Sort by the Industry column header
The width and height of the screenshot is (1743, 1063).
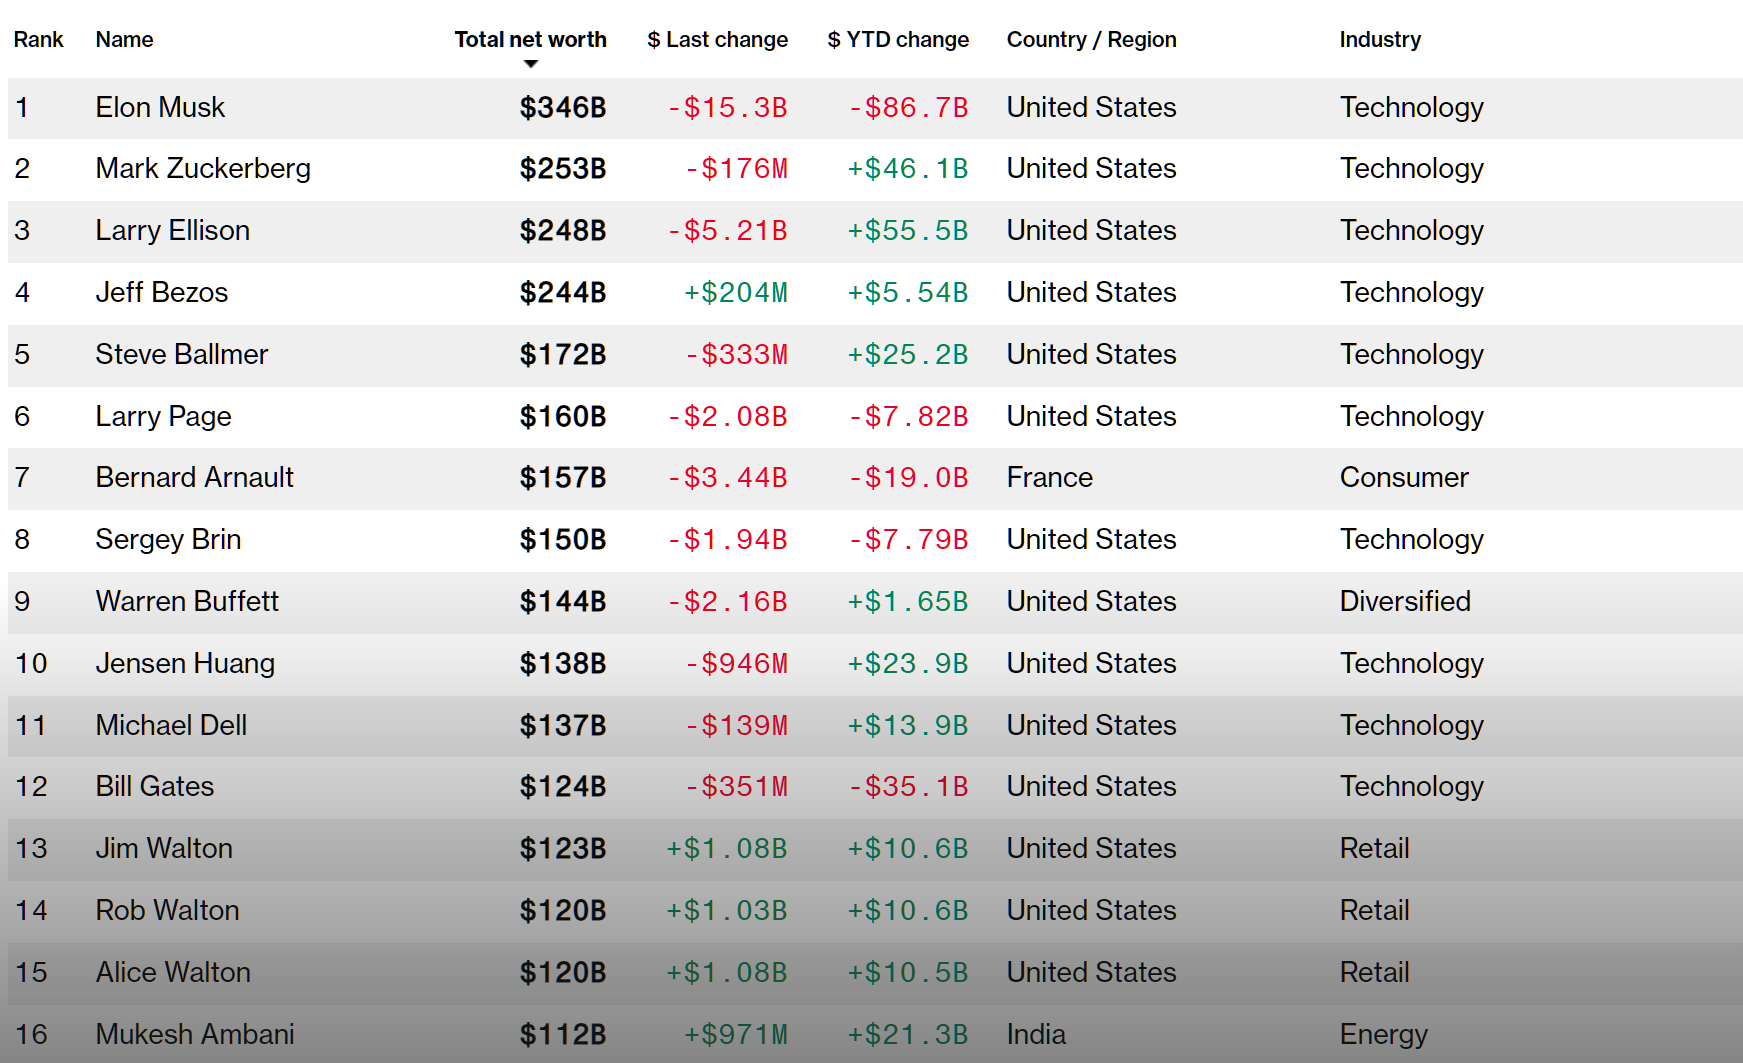[1380, 40]
